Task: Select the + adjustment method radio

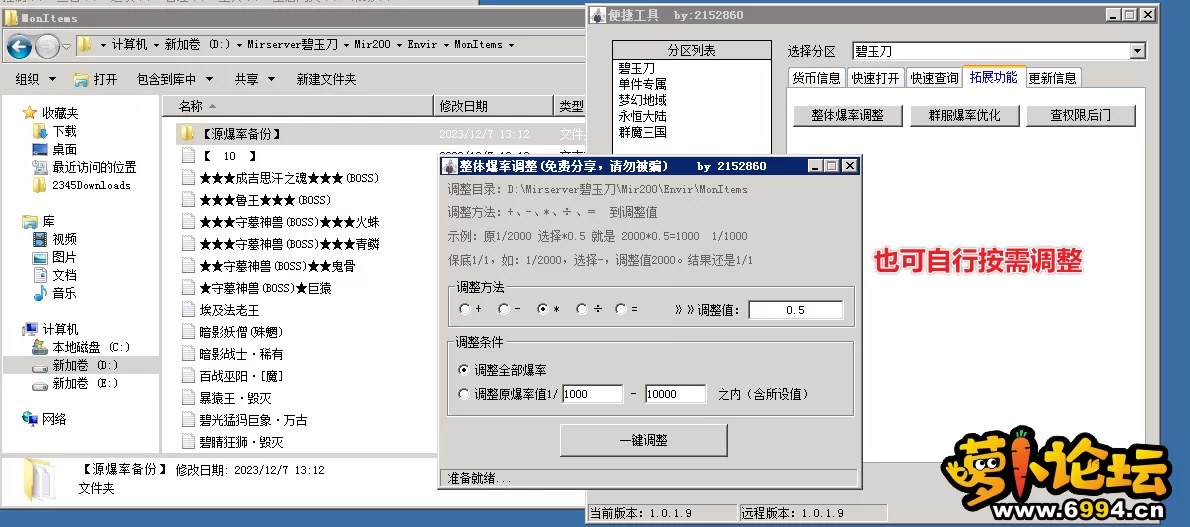Action: [465, 309]
